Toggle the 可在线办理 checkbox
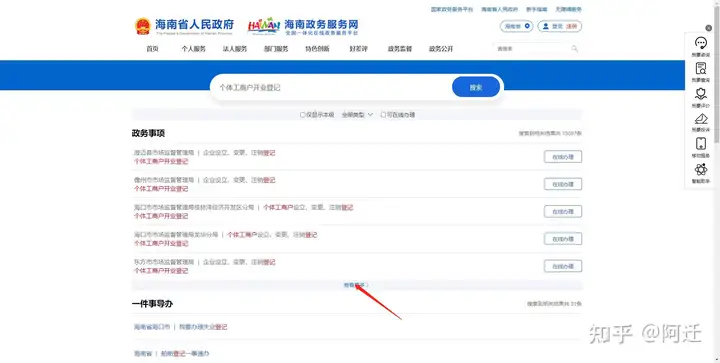 tap(383, 115)
